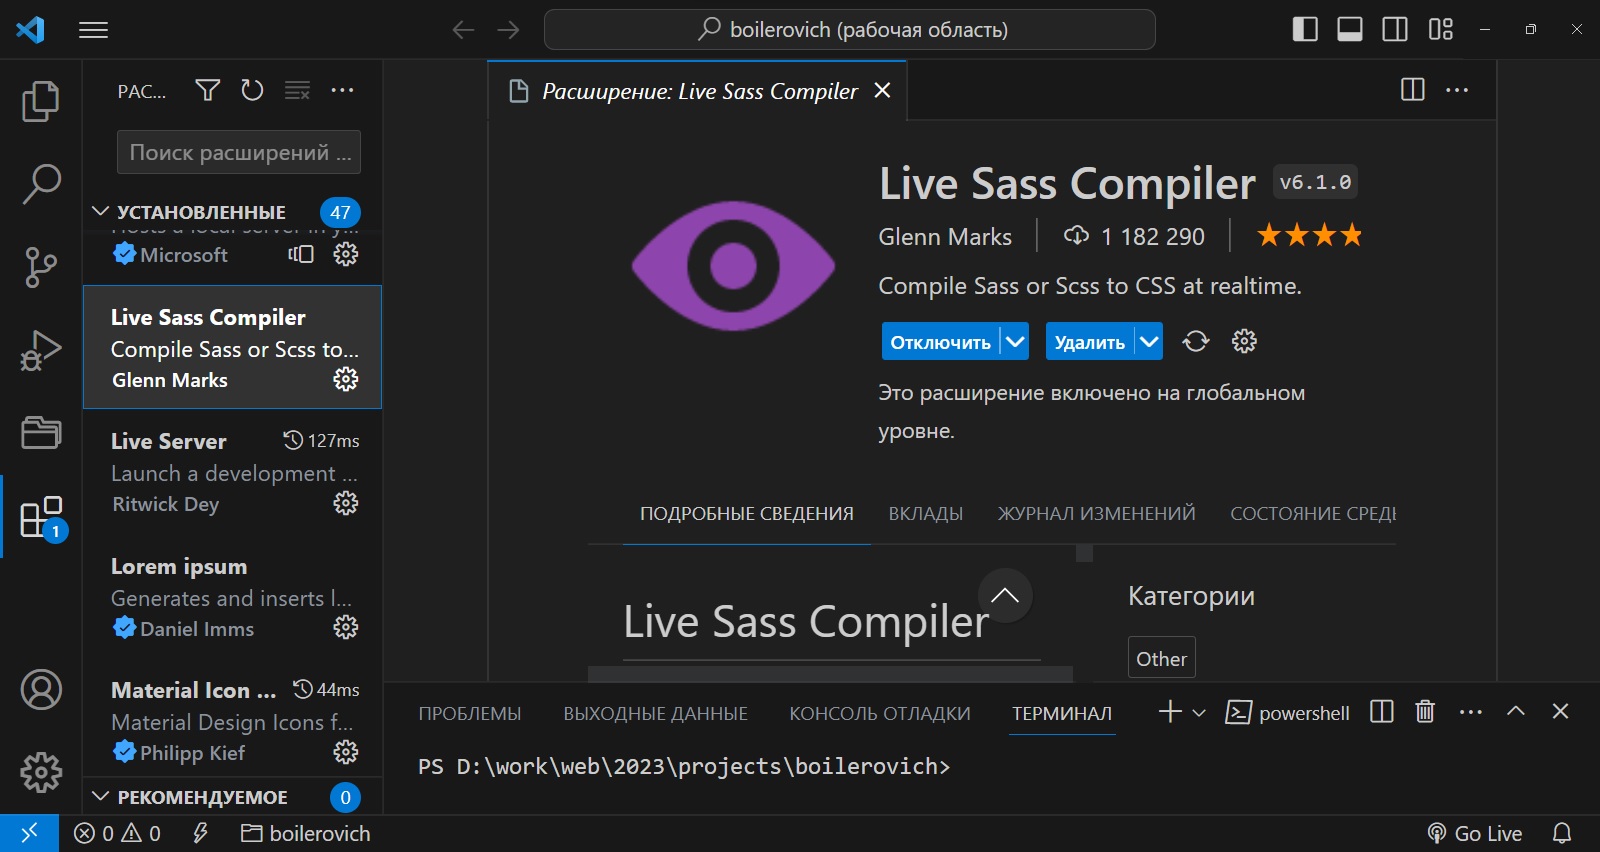Switch to КОНСОЛЬ ОТЛАДКИ panel tab
1600x852 pixels.
pos(880,713)
